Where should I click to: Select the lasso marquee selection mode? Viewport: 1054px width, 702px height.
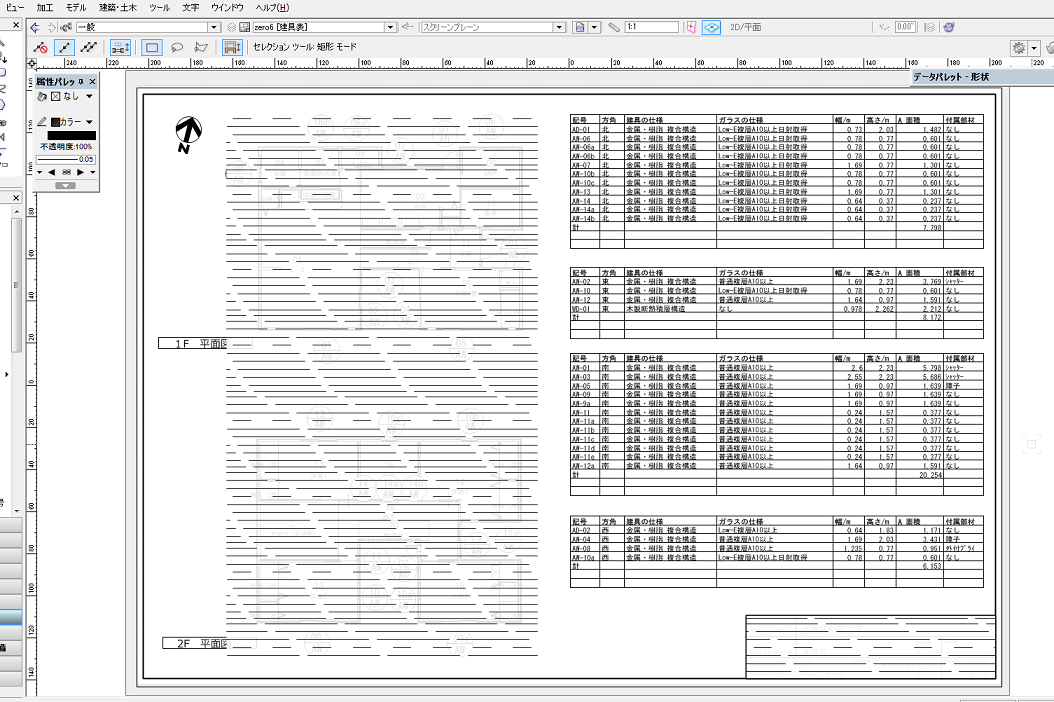pos(176,47)
